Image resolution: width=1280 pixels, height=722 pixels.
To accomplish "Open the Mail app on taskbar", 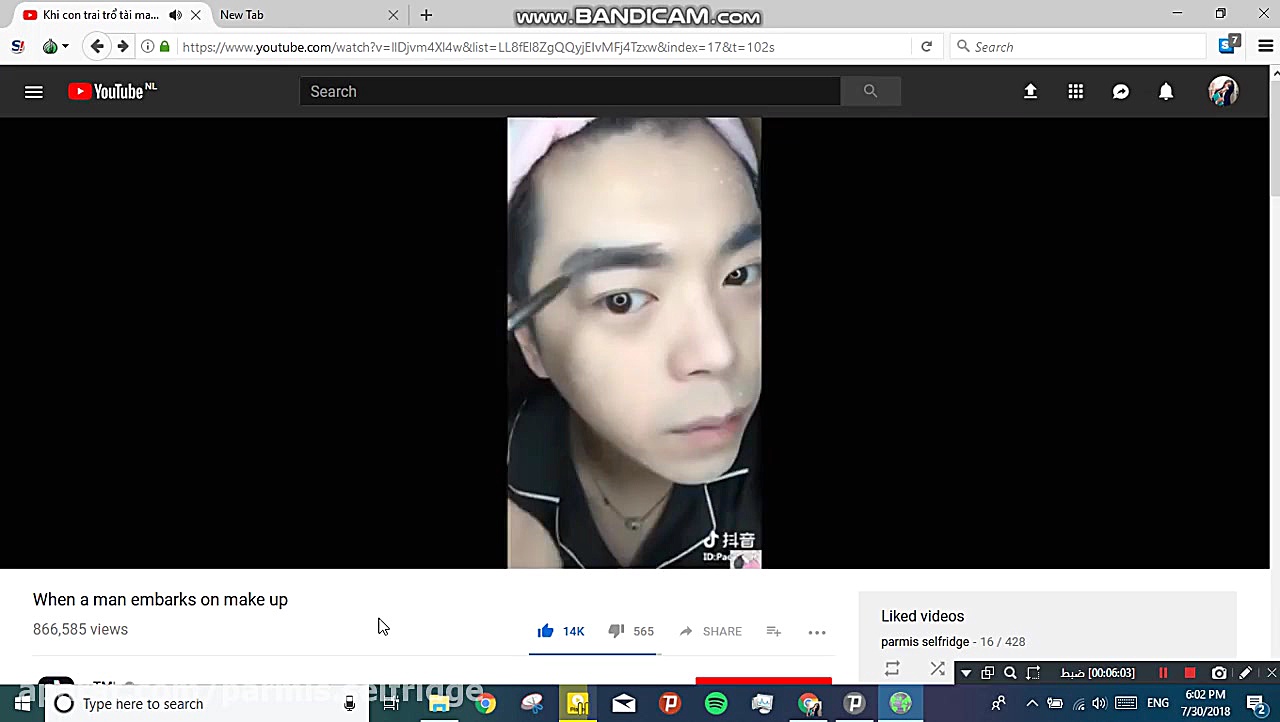I will (x=624, y=704).
